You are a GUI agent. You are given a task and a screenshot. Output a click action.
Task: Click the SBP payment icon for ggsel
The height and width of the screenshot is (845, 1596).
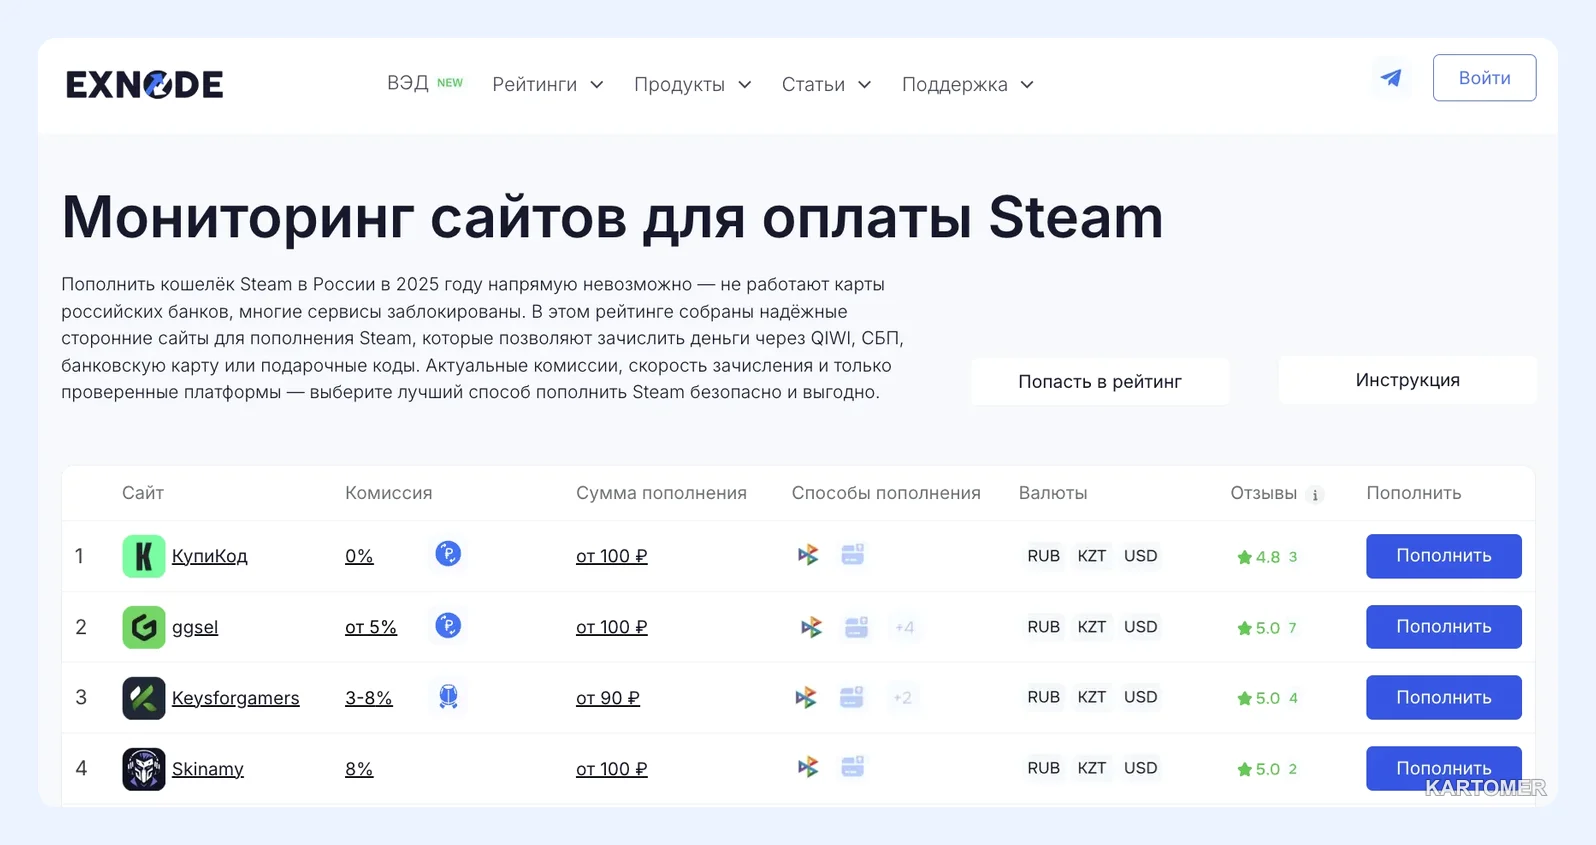812,627
